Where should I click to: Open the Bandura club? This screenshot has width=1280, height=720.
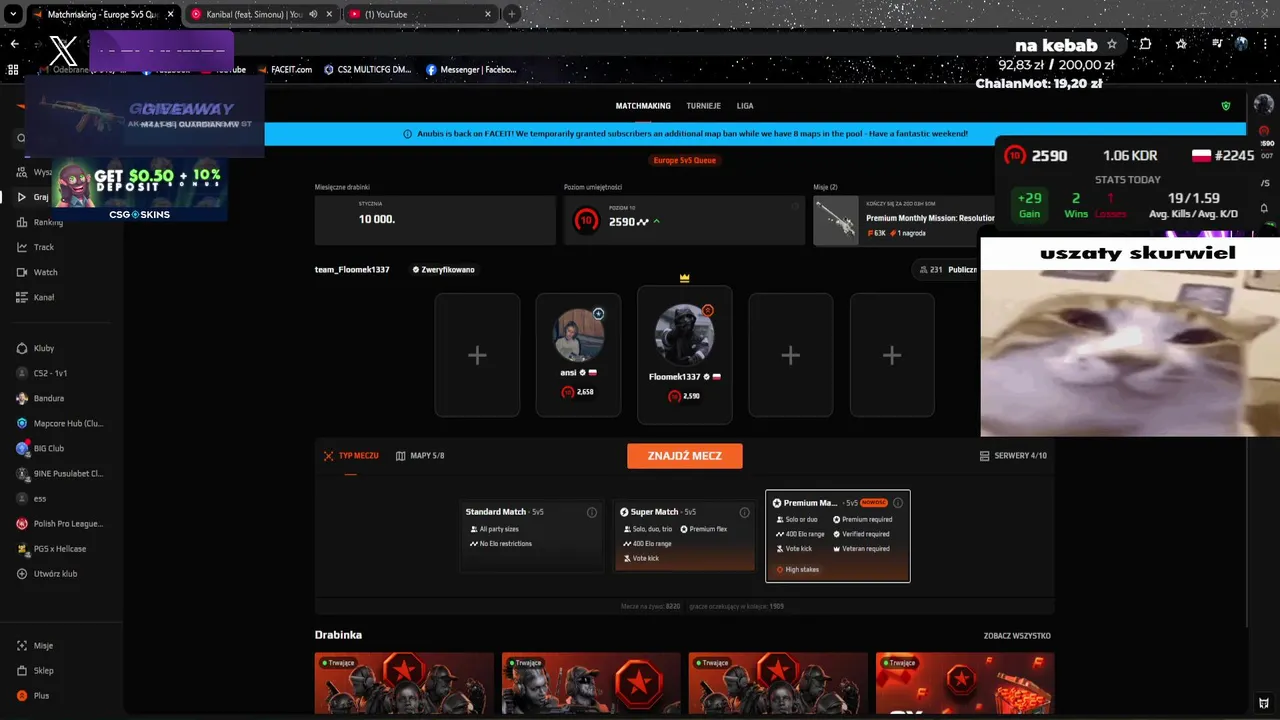[x=40, y=398]
